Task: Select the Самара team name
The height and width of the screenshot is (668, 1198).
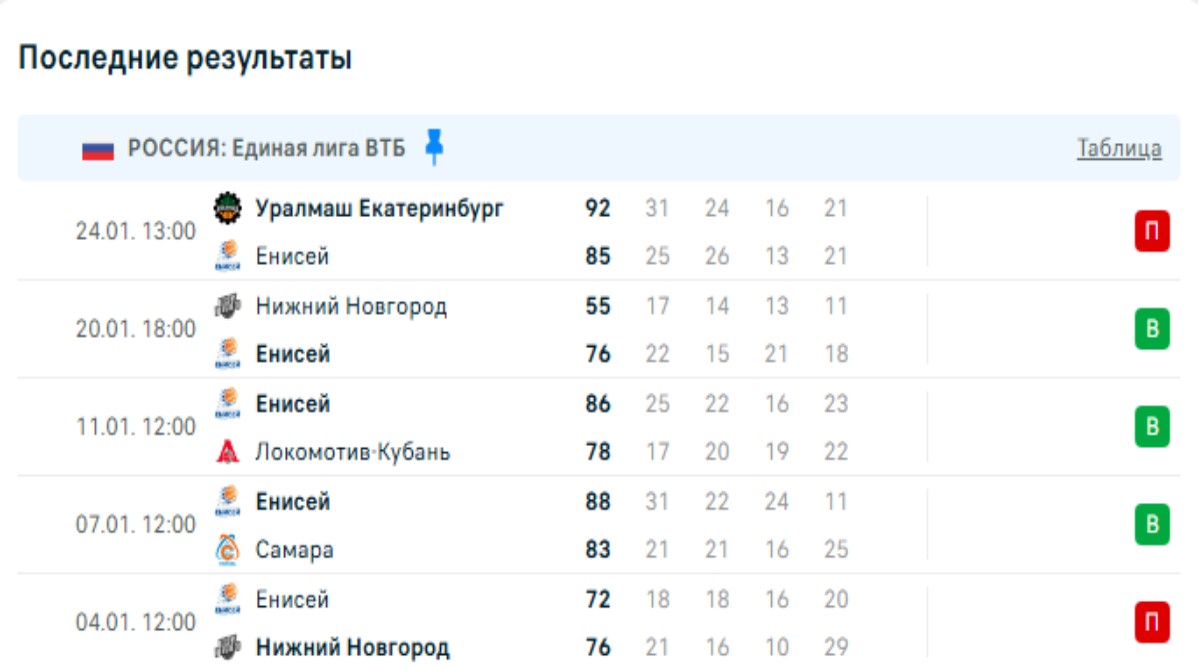Action: coord(294,550)
